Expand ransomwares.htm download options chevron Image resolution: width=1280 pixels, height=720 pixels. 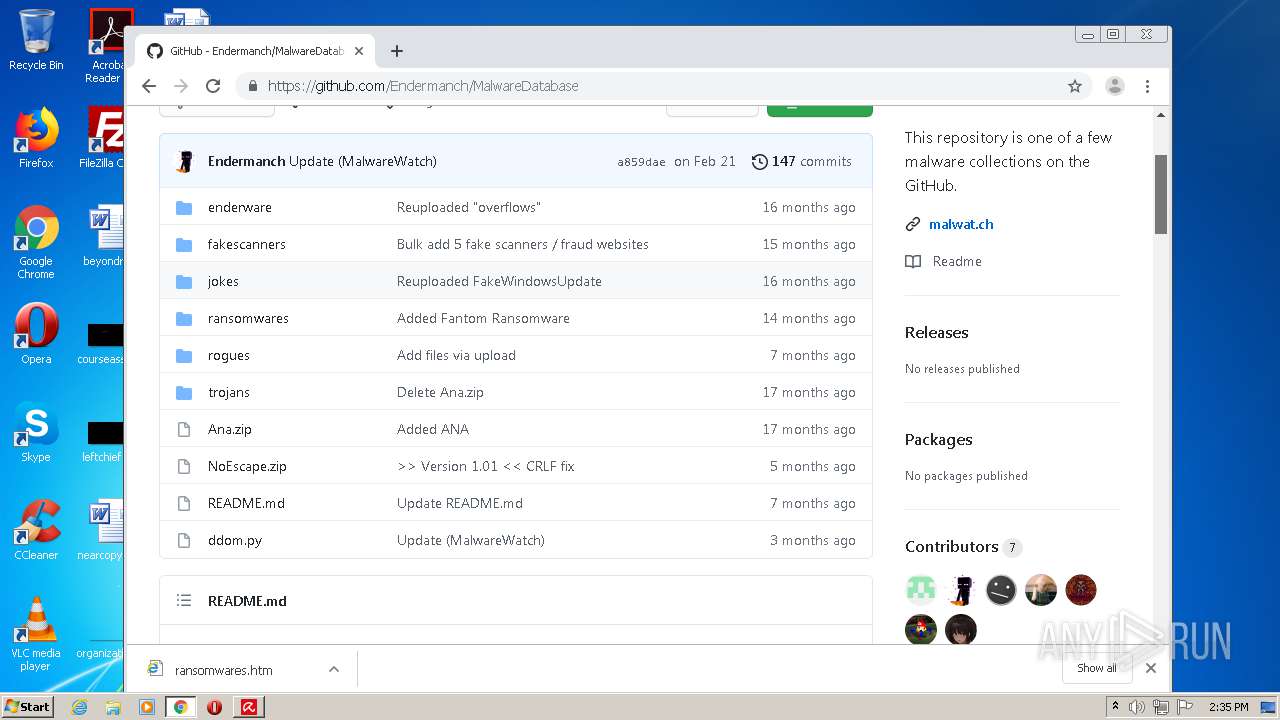pos(334,670)
